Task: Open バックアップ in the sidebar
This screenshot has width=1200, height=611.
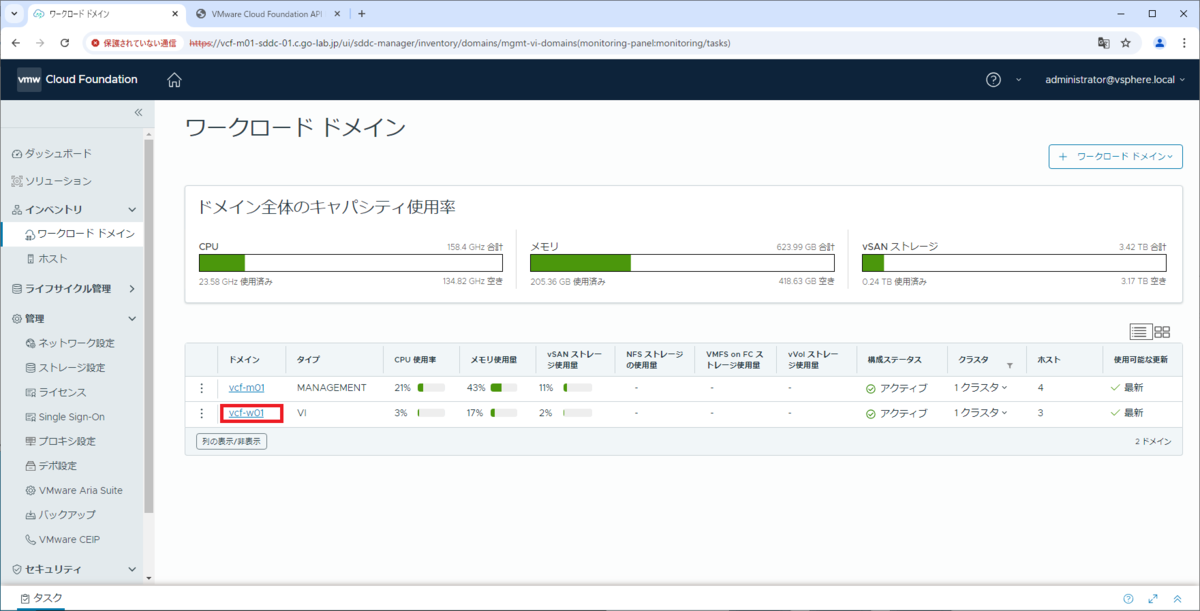Action: click(60, 514)
